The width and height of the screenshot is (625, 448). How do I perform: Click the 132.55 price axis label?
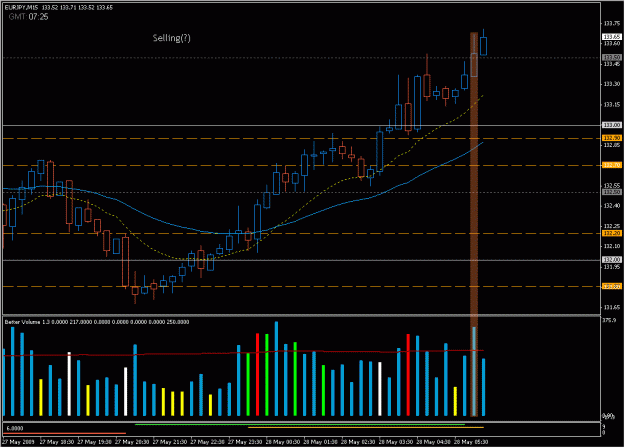click(611, 186)
